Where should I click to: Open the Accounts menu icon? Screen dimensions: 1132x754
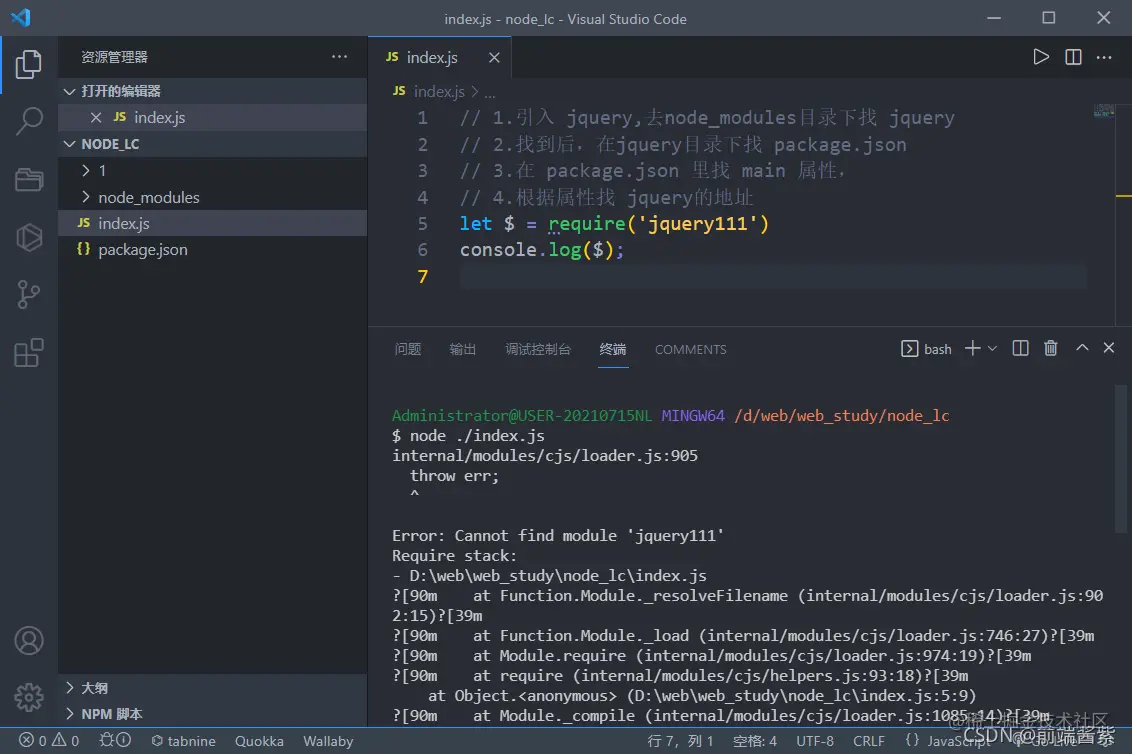tap(28, 641)
